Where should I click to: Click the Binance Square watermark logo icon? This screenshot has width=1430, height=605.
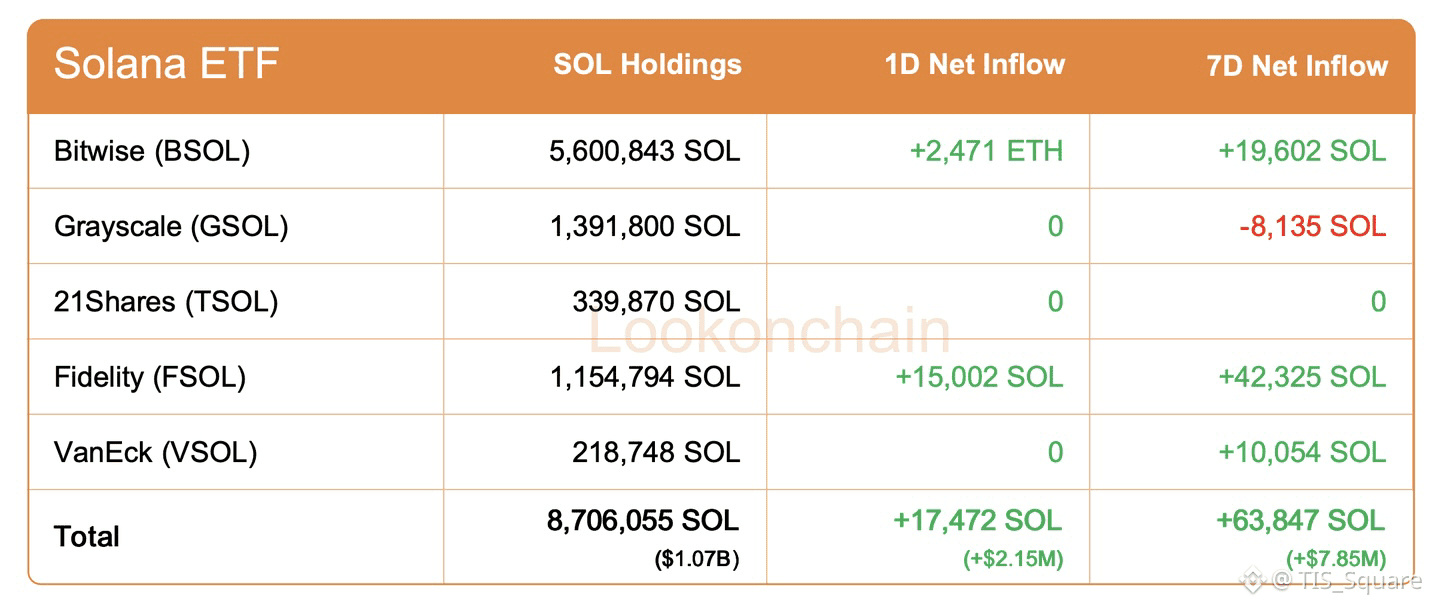tap(1253, 579)
